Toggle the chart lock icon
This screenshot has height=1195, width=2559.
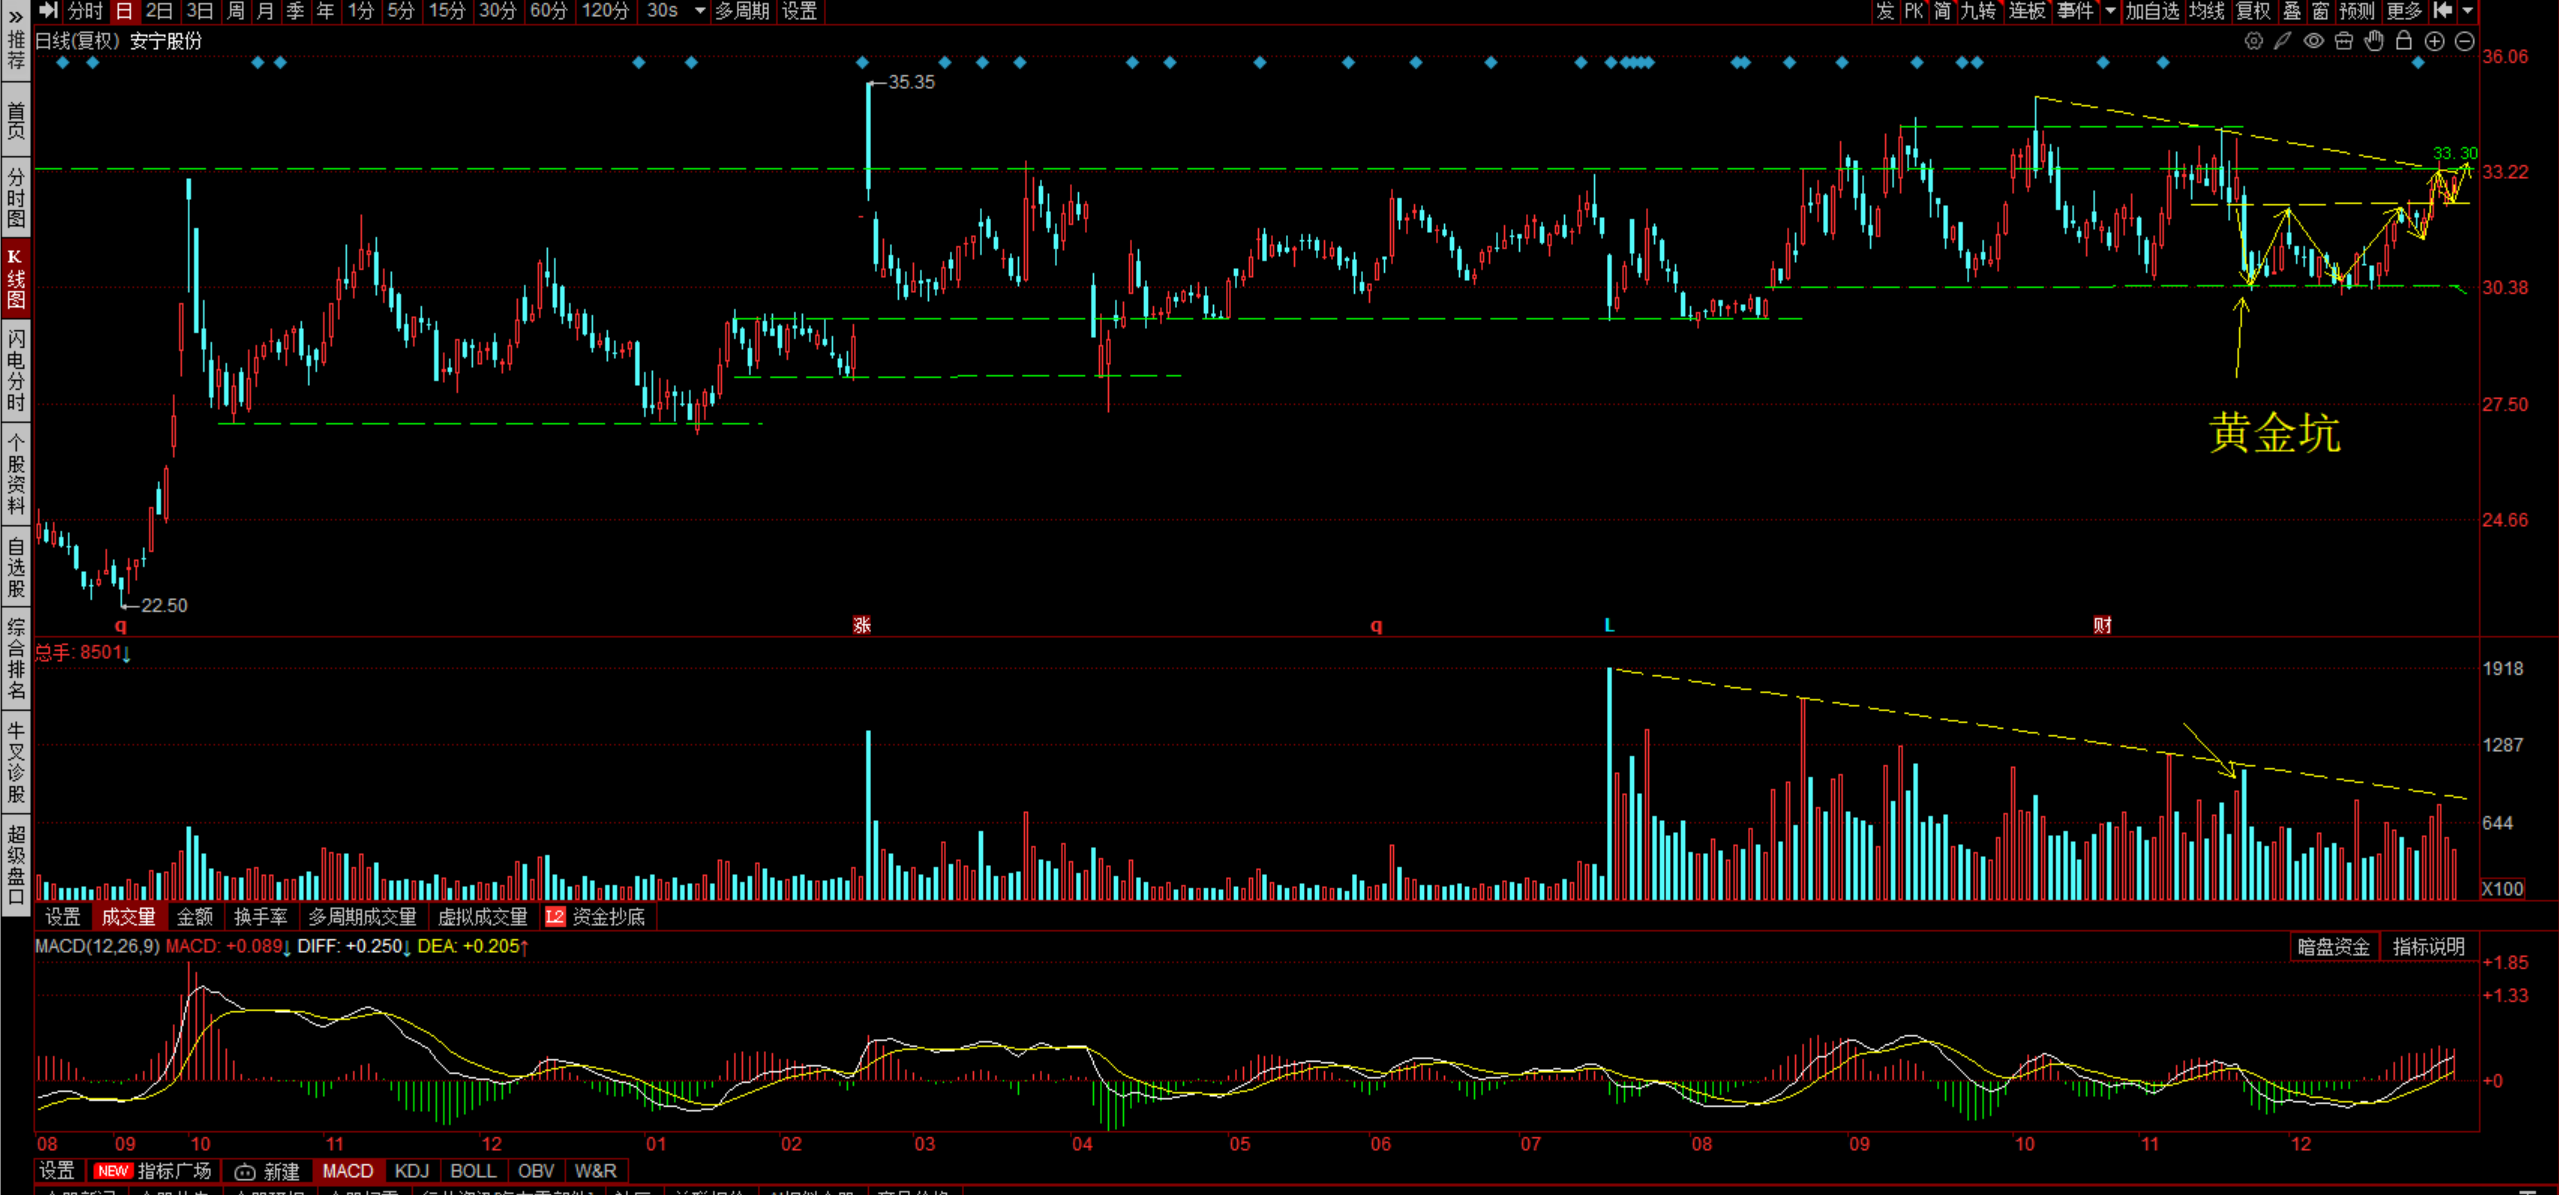(x=2404, y=41)
